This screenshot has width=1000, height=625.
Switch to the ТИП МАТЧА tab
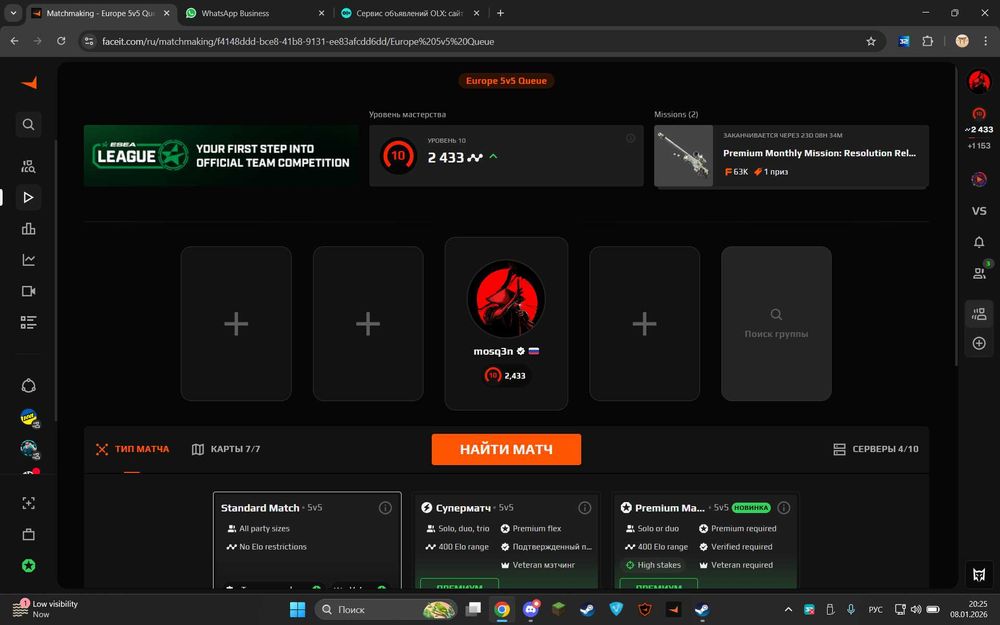coord(133,449)
